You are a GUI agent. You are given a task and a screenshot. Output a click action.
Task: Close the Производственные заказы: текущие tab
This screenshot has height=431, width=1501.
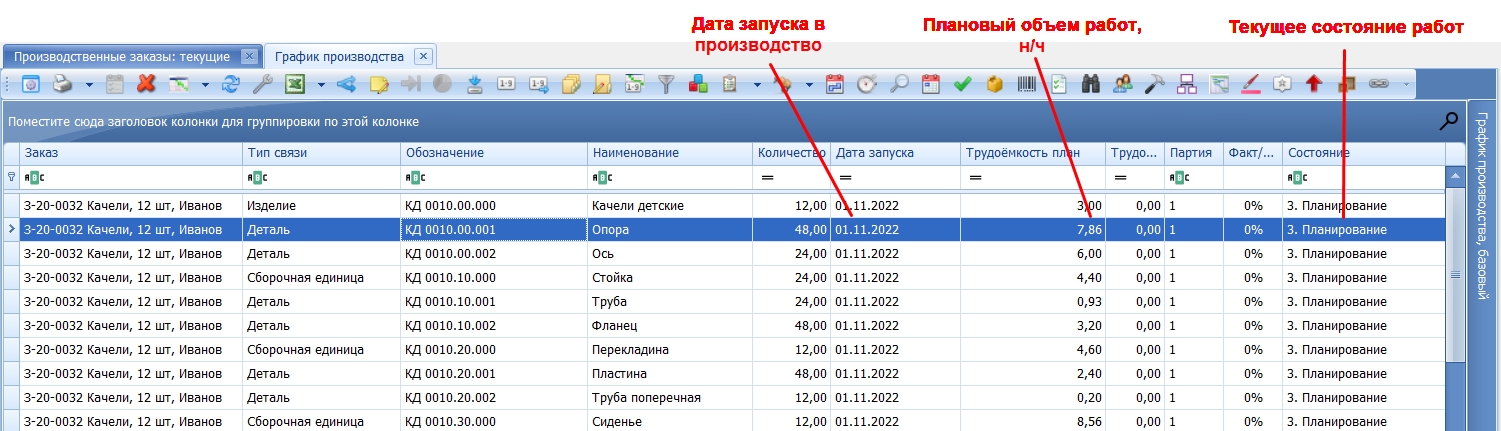[x=250, y=56]
